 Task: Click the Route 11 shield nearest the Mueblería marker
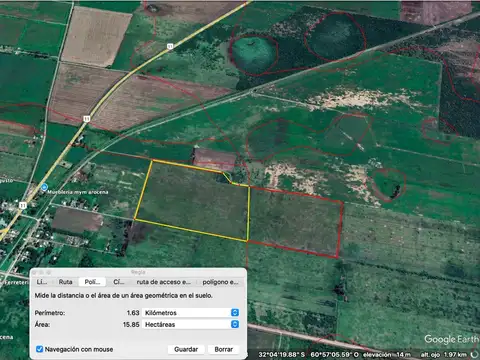[x=23, y=205]
